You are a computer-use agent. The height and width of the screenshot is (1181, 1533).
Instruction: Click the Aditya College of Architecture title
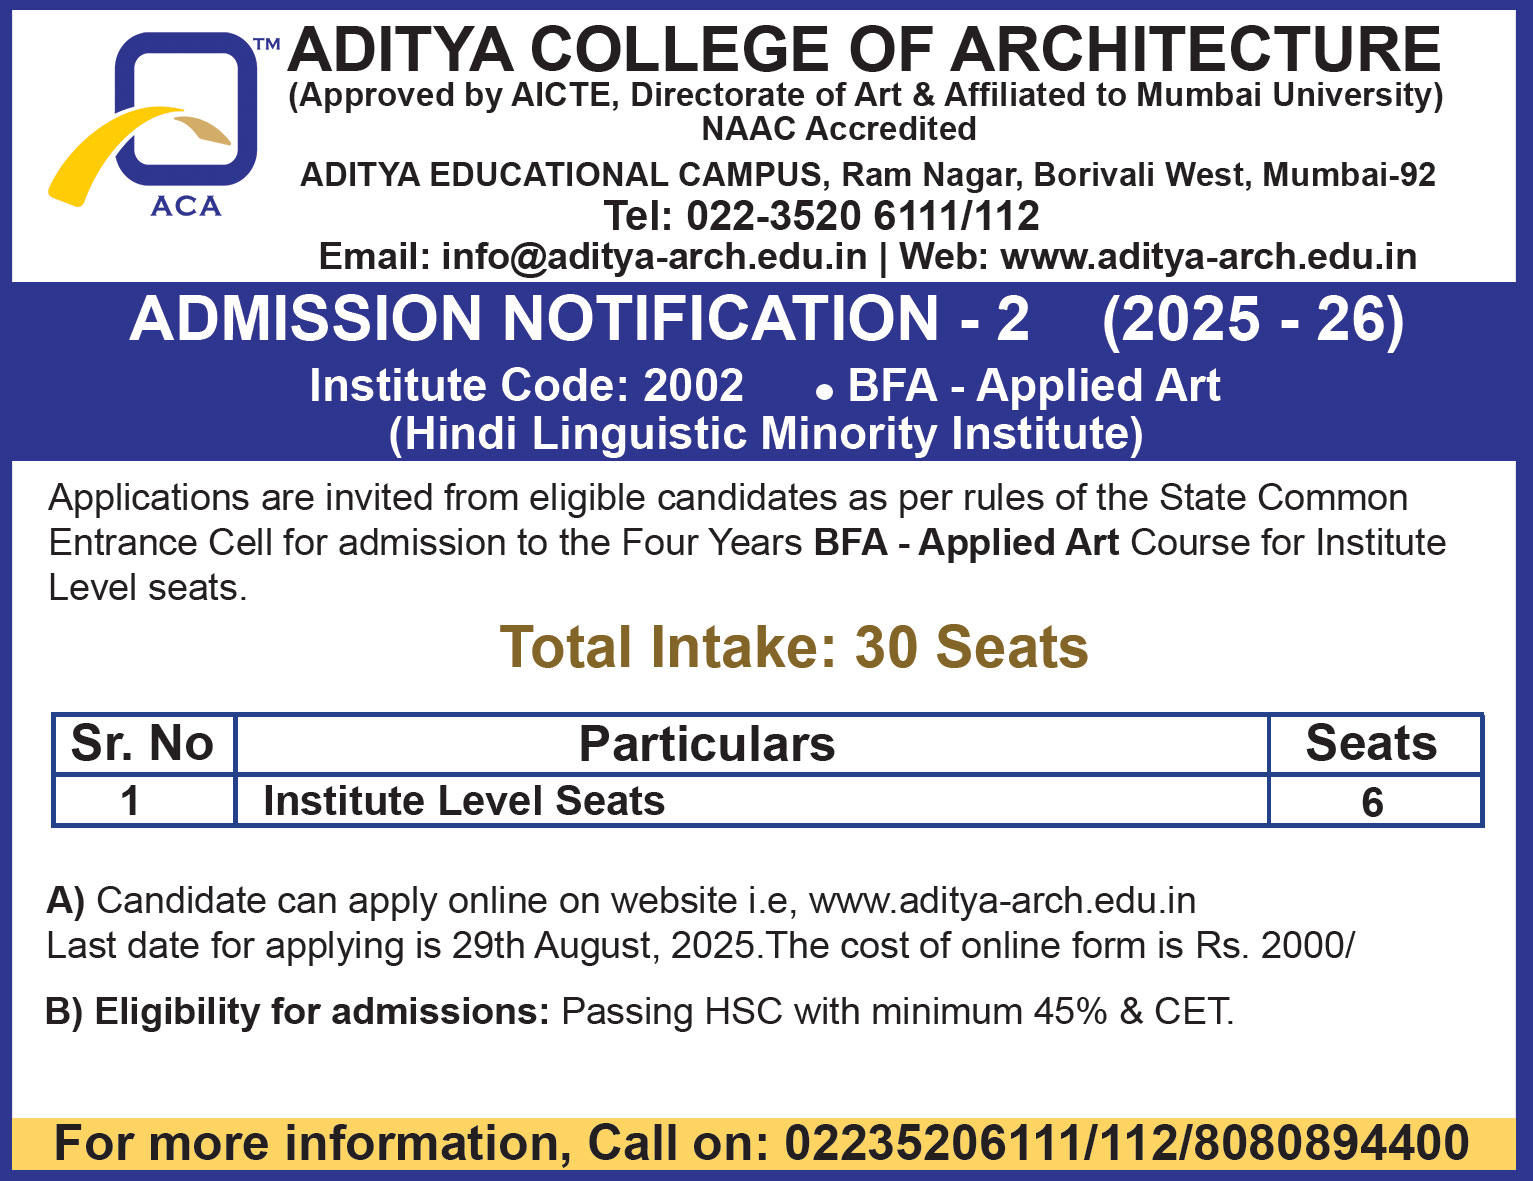(864, 50)
